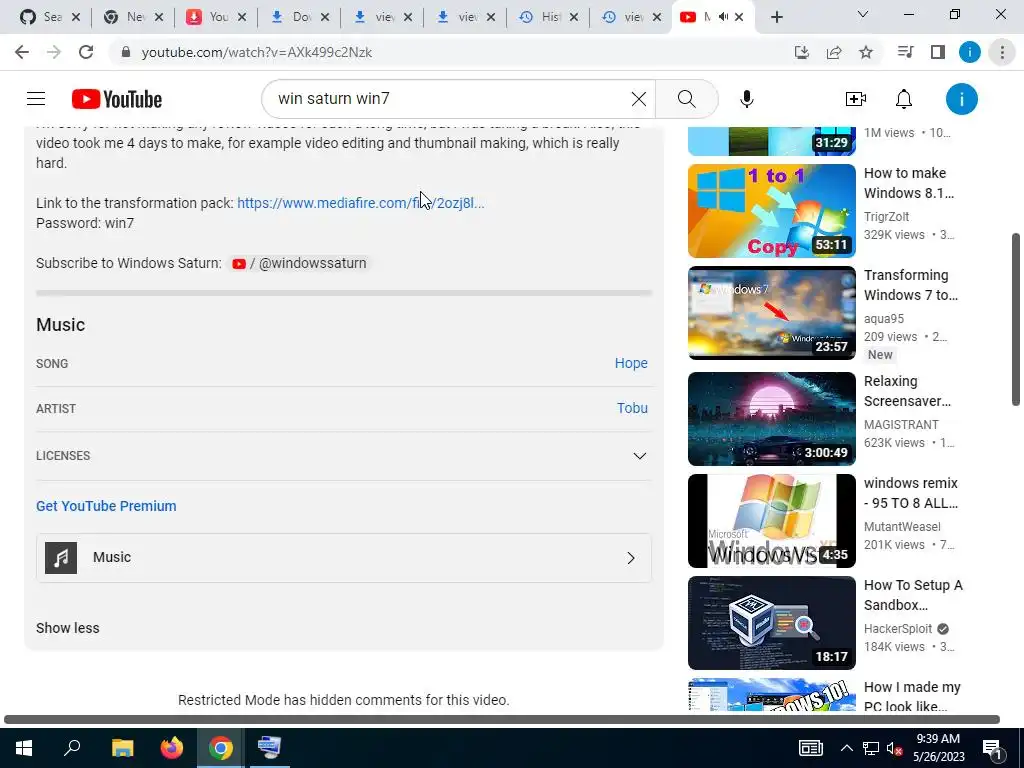Open windows remix 95 TO 8 thumbnail
Screen dimensions: 1024x768
(x=771, y=521)
